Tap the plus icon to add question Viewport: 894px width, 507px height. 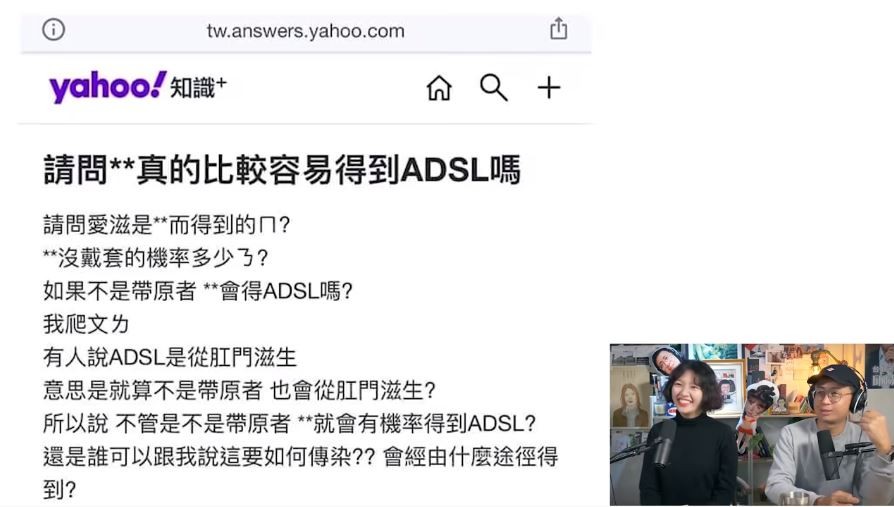549,88
